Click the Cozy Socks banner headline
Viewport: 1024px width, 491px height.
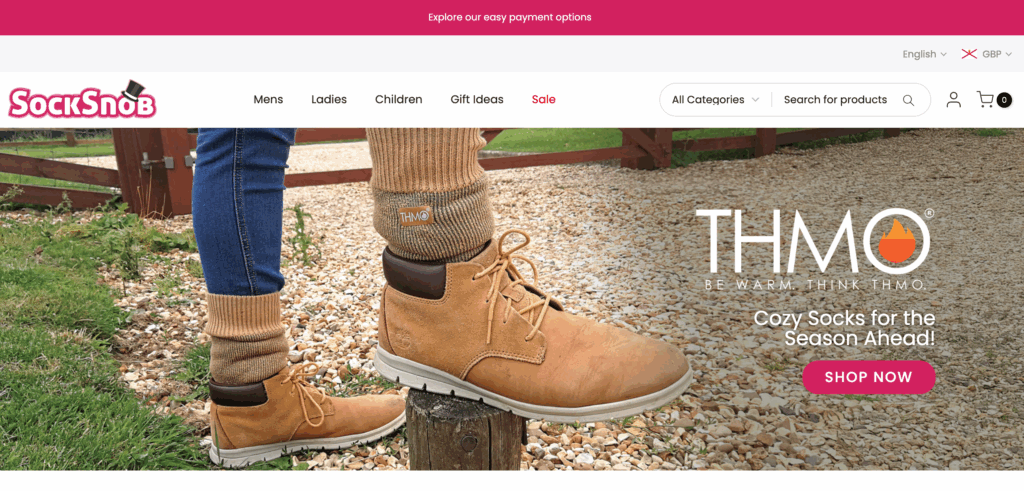coord(844,328)
